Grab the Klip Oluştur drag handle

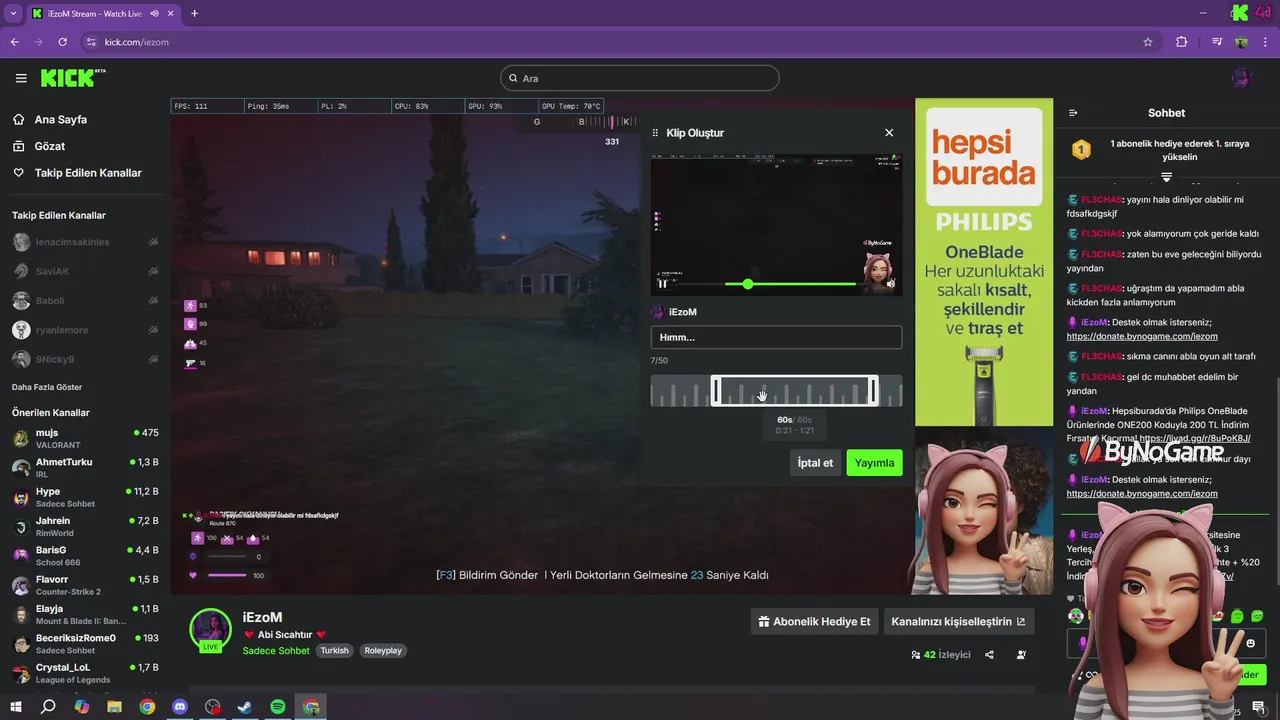point(656,133)
